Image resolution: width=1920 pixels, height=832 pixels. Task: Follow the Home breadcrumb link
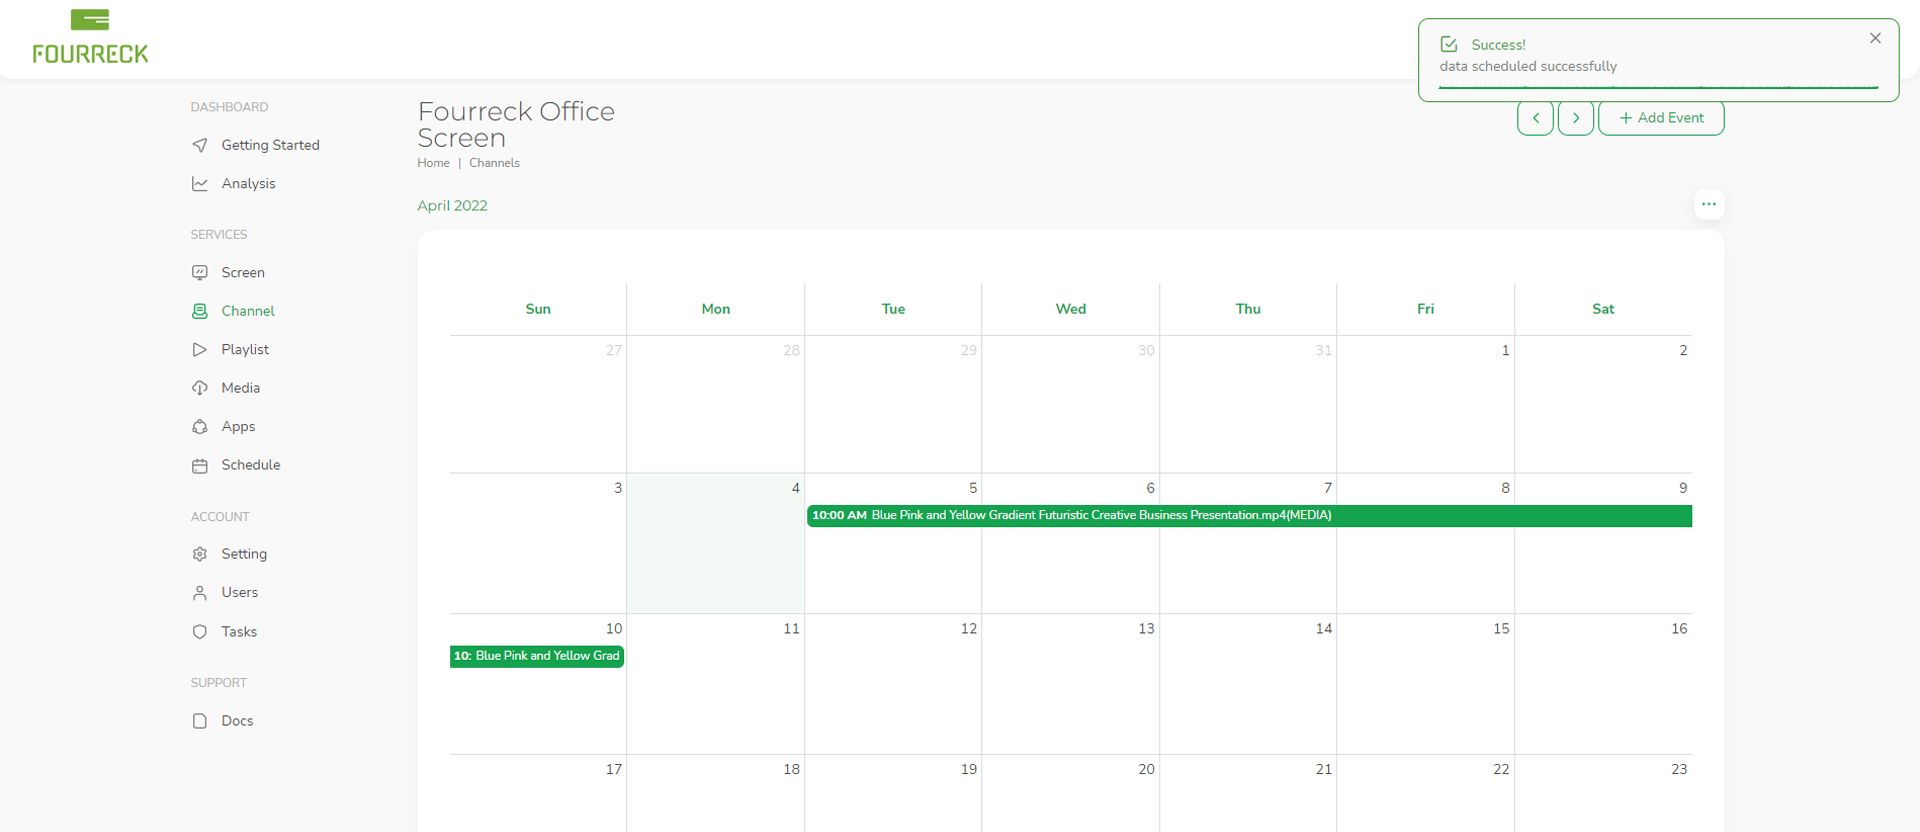click(433, 163)
